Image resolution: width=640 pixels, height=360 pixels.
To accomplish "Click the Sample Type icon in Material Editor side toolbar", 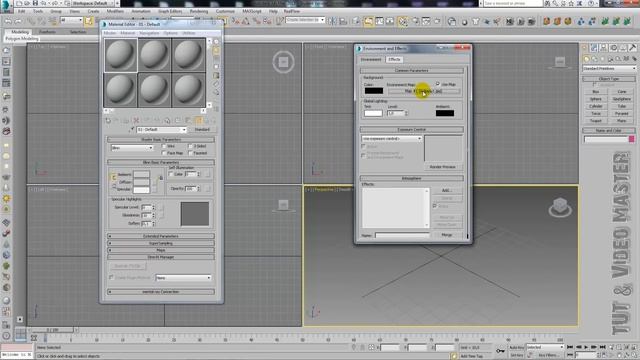I will (216, 42).
